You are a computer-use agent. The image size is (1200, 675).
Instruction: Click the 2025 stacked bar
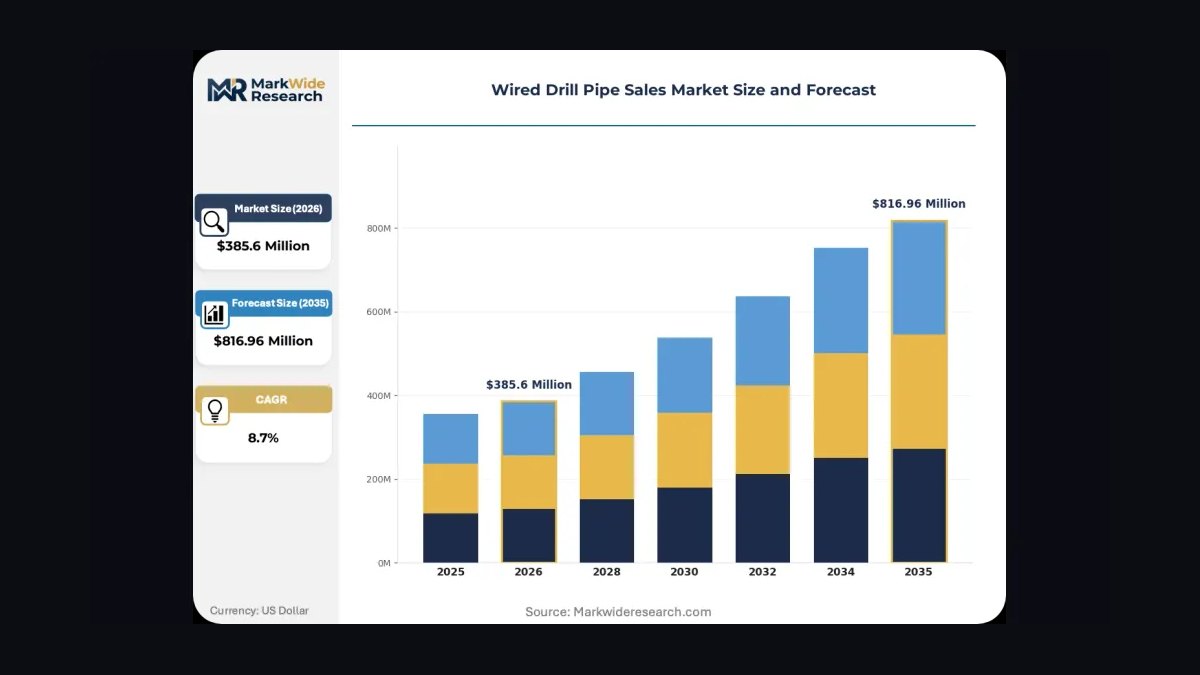(x=450, y=488)
